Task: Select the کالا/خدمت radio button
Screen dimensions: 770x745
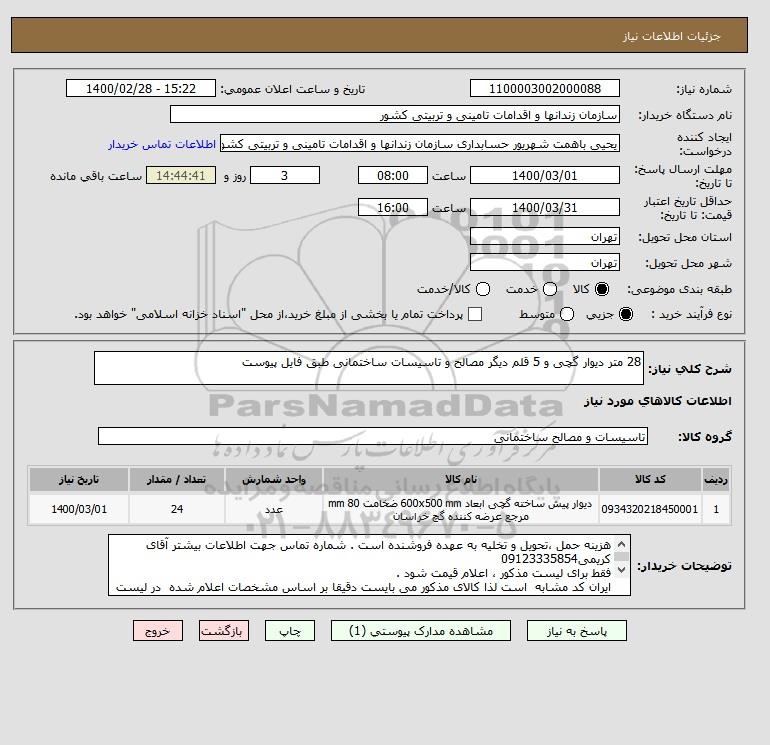Action: coord(483,289)
